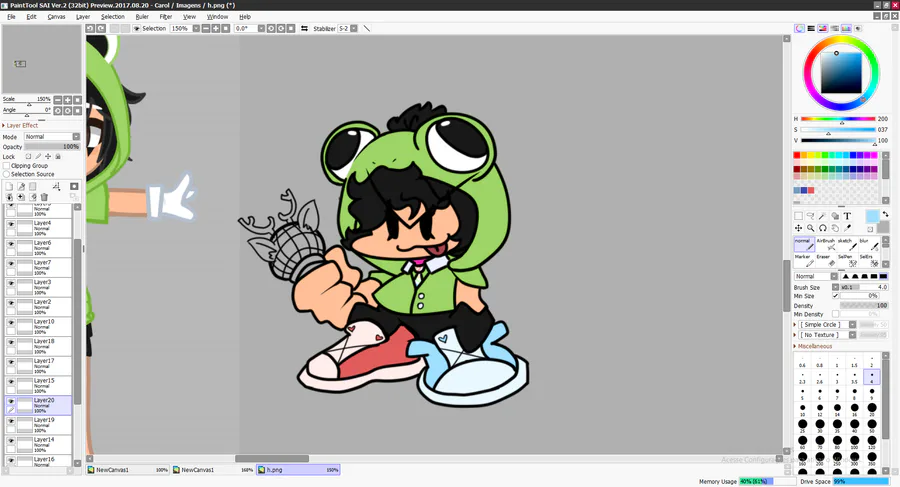
Task: Click the layer mask icon in layer panel
Action: click(74, 186)
